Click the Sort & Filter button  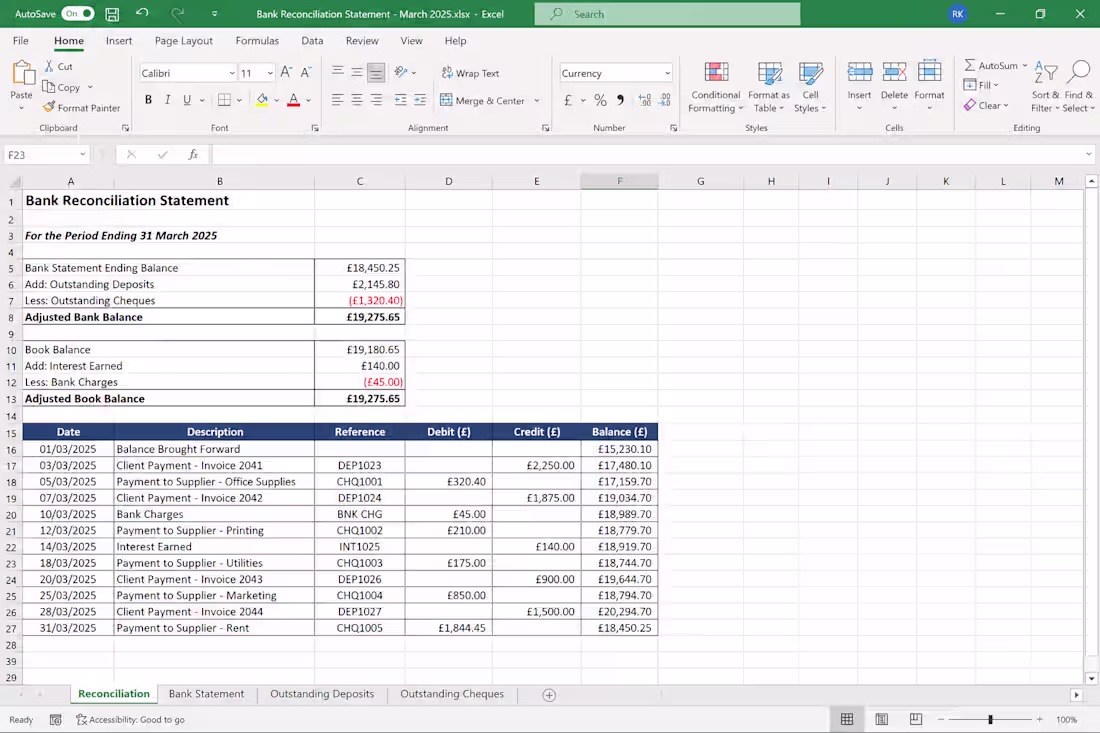tap(1045, 87)
